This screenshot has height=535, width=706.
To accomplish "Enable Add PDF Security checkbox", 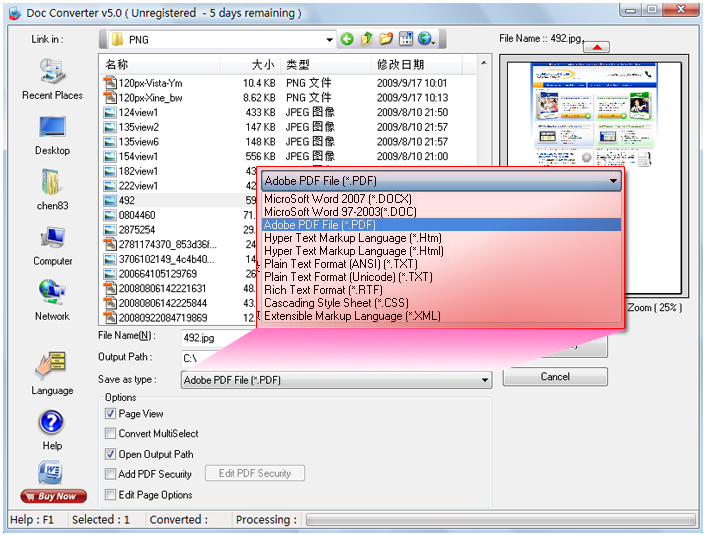I will point(111,474).
